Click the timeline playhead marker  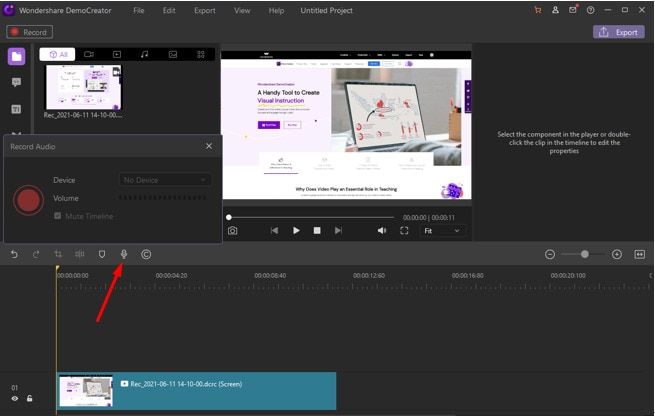pyautogui.click(x=57, y=269)
